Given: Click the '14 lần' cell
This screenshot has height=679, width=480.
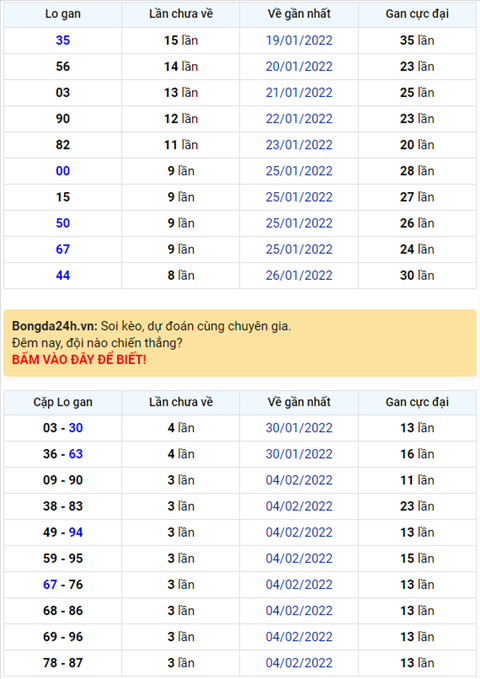Looking at the screenshot, I should click(x=181, y=67).
